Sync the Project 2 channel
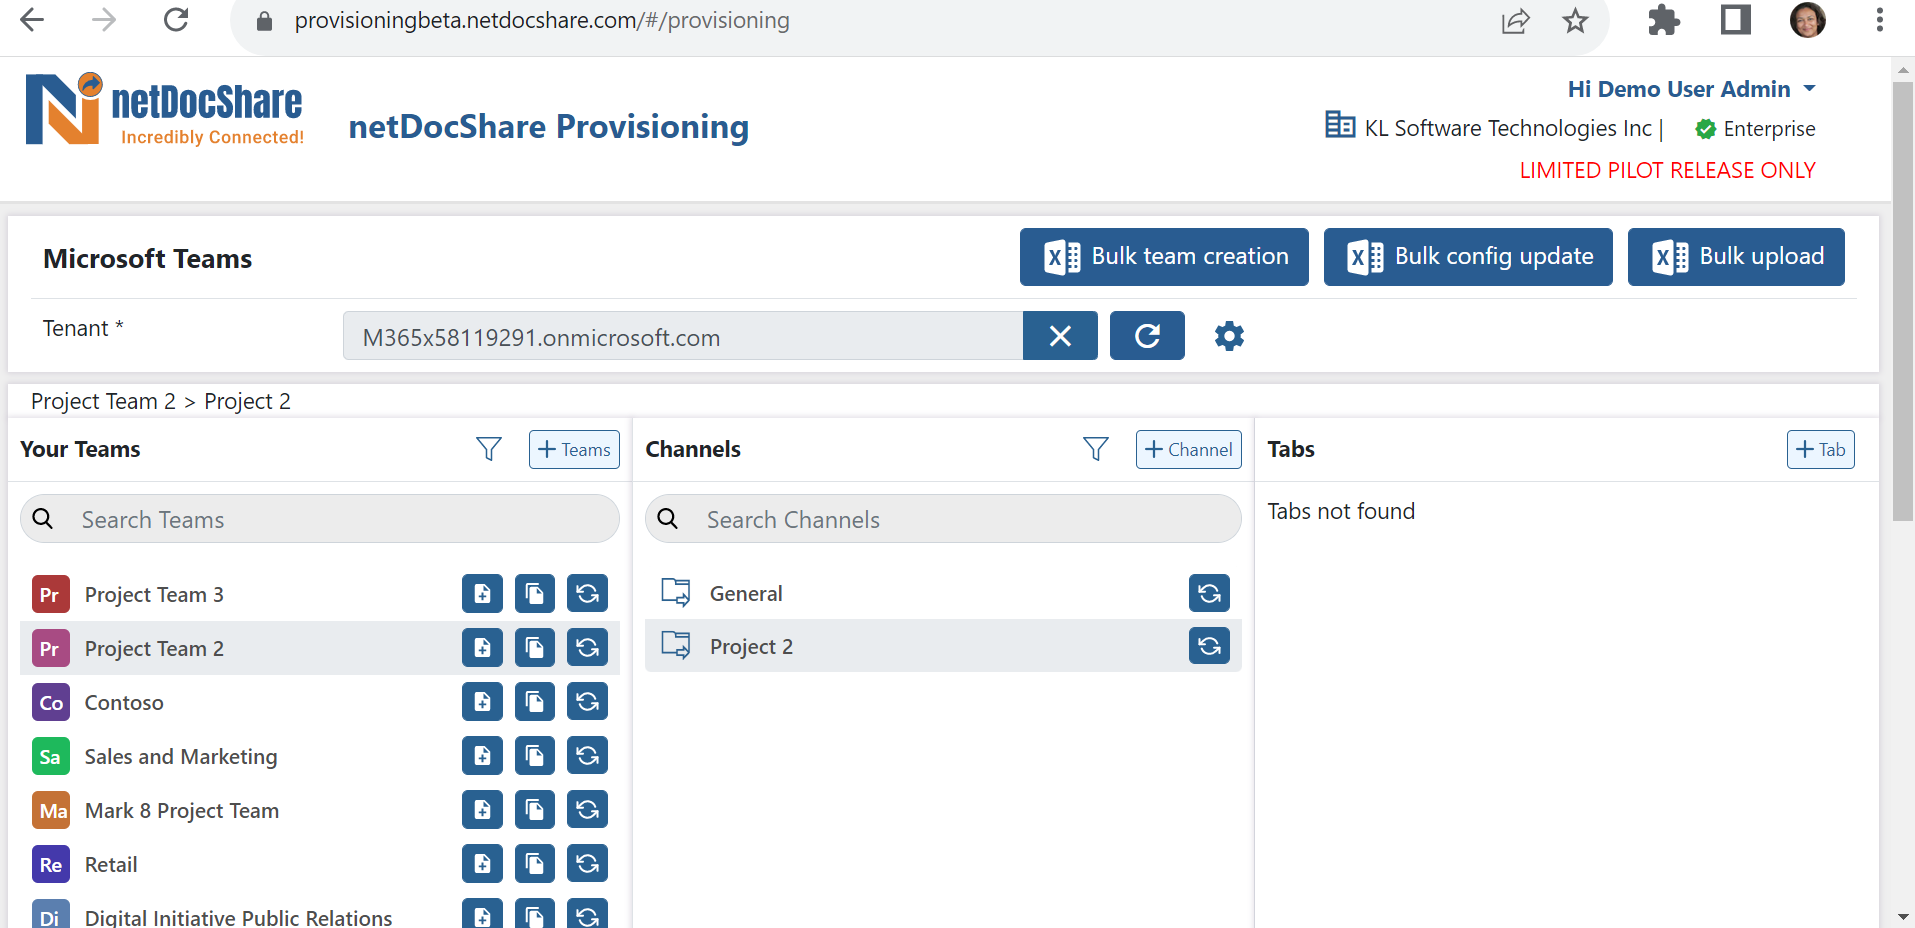The width and height of the screenshot is (1915, 928). [x=1209, y=646]
